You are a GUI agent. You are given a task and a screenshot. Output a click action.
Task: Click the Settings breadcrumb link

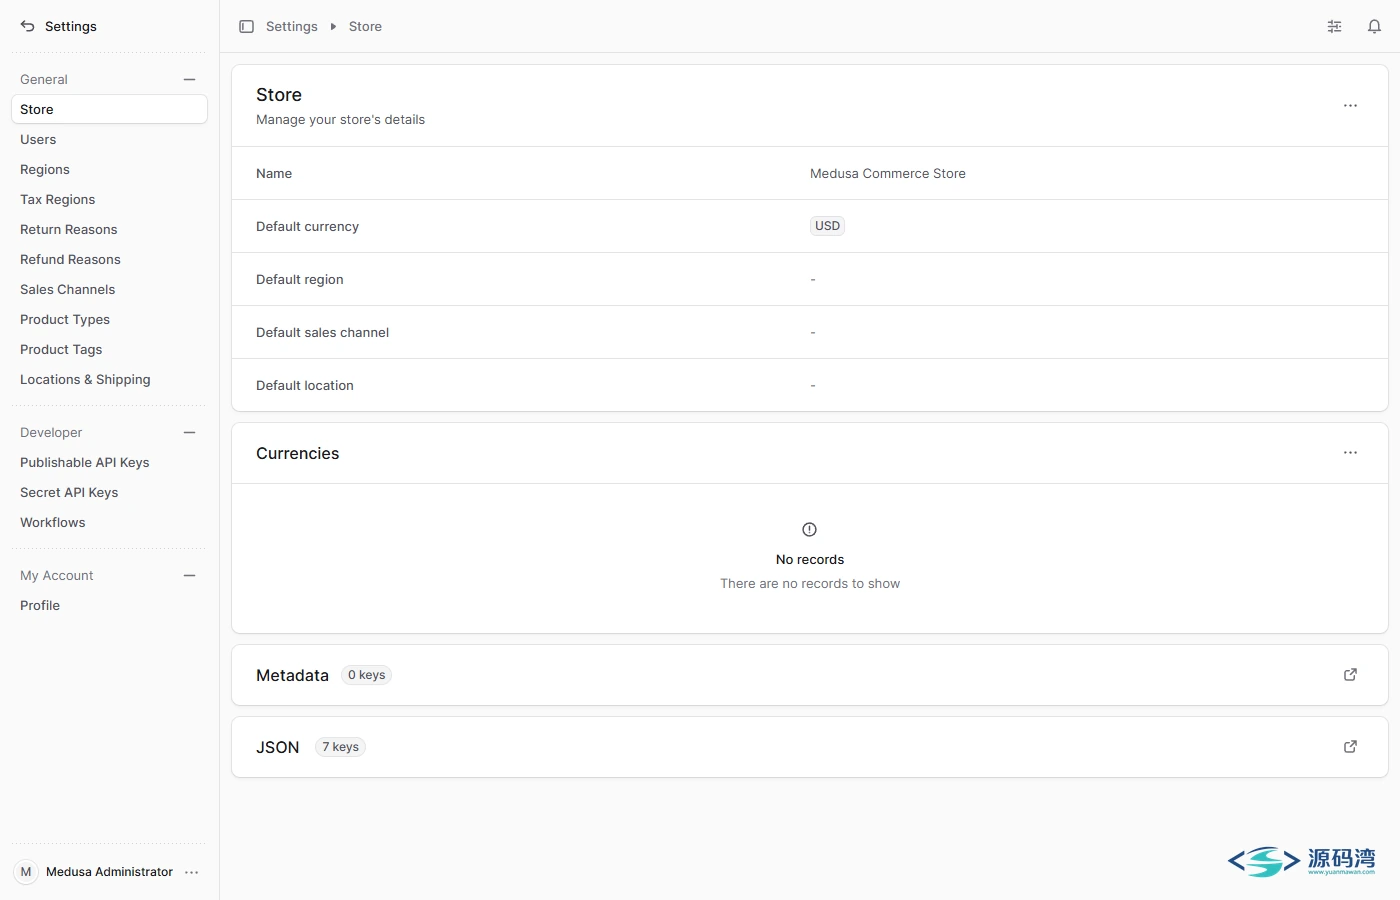click(x=292, y=27)
